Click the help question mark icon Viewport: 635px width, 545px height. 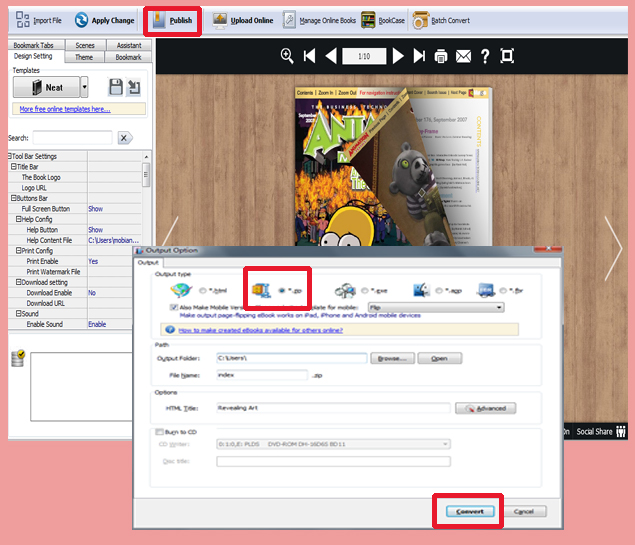click(x=485, y=56)
